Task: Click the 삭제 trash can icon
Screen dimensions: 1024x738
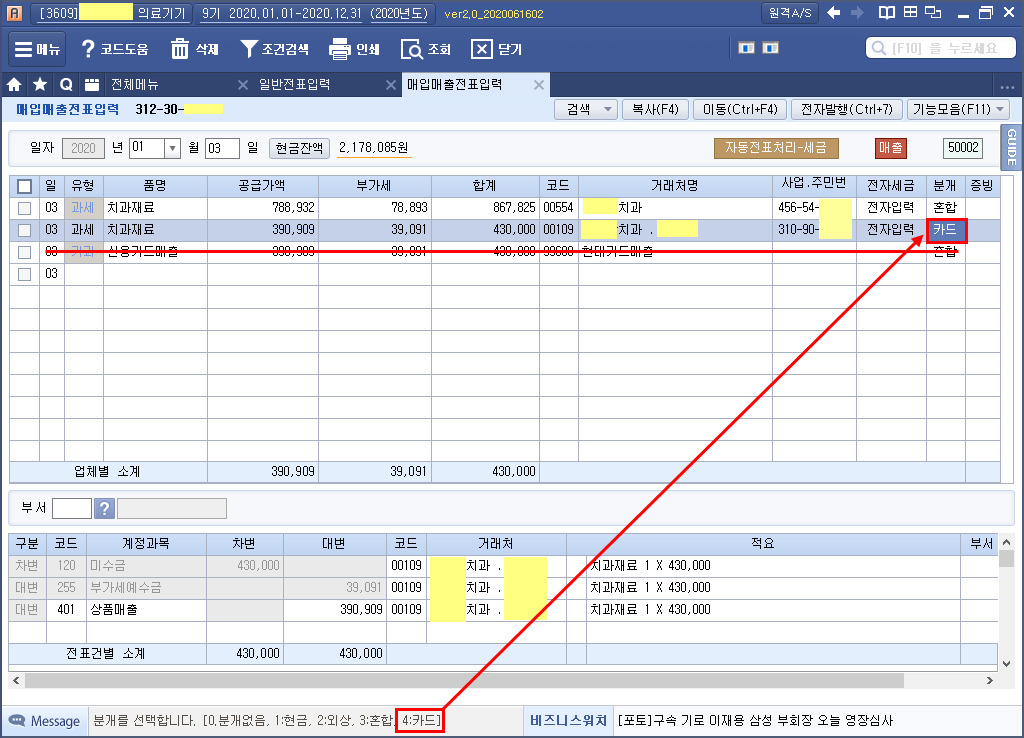Action: click(180, 49)
